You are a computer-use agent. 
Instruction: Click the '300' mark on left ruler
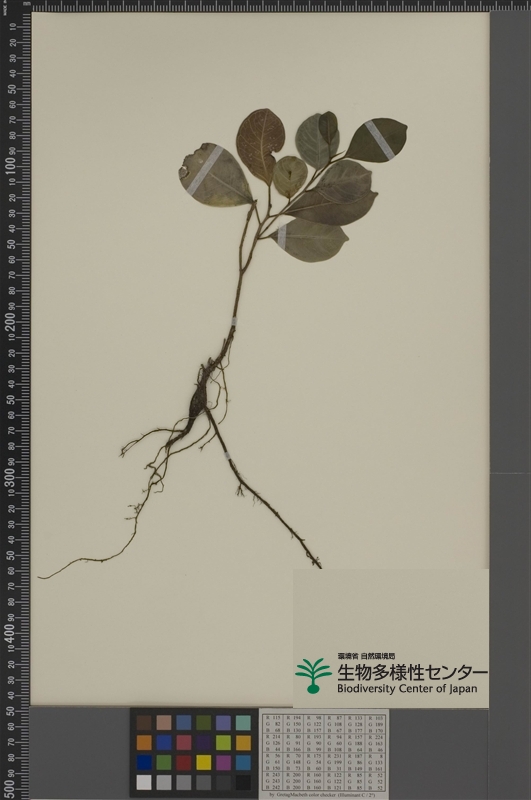[10, 477]
